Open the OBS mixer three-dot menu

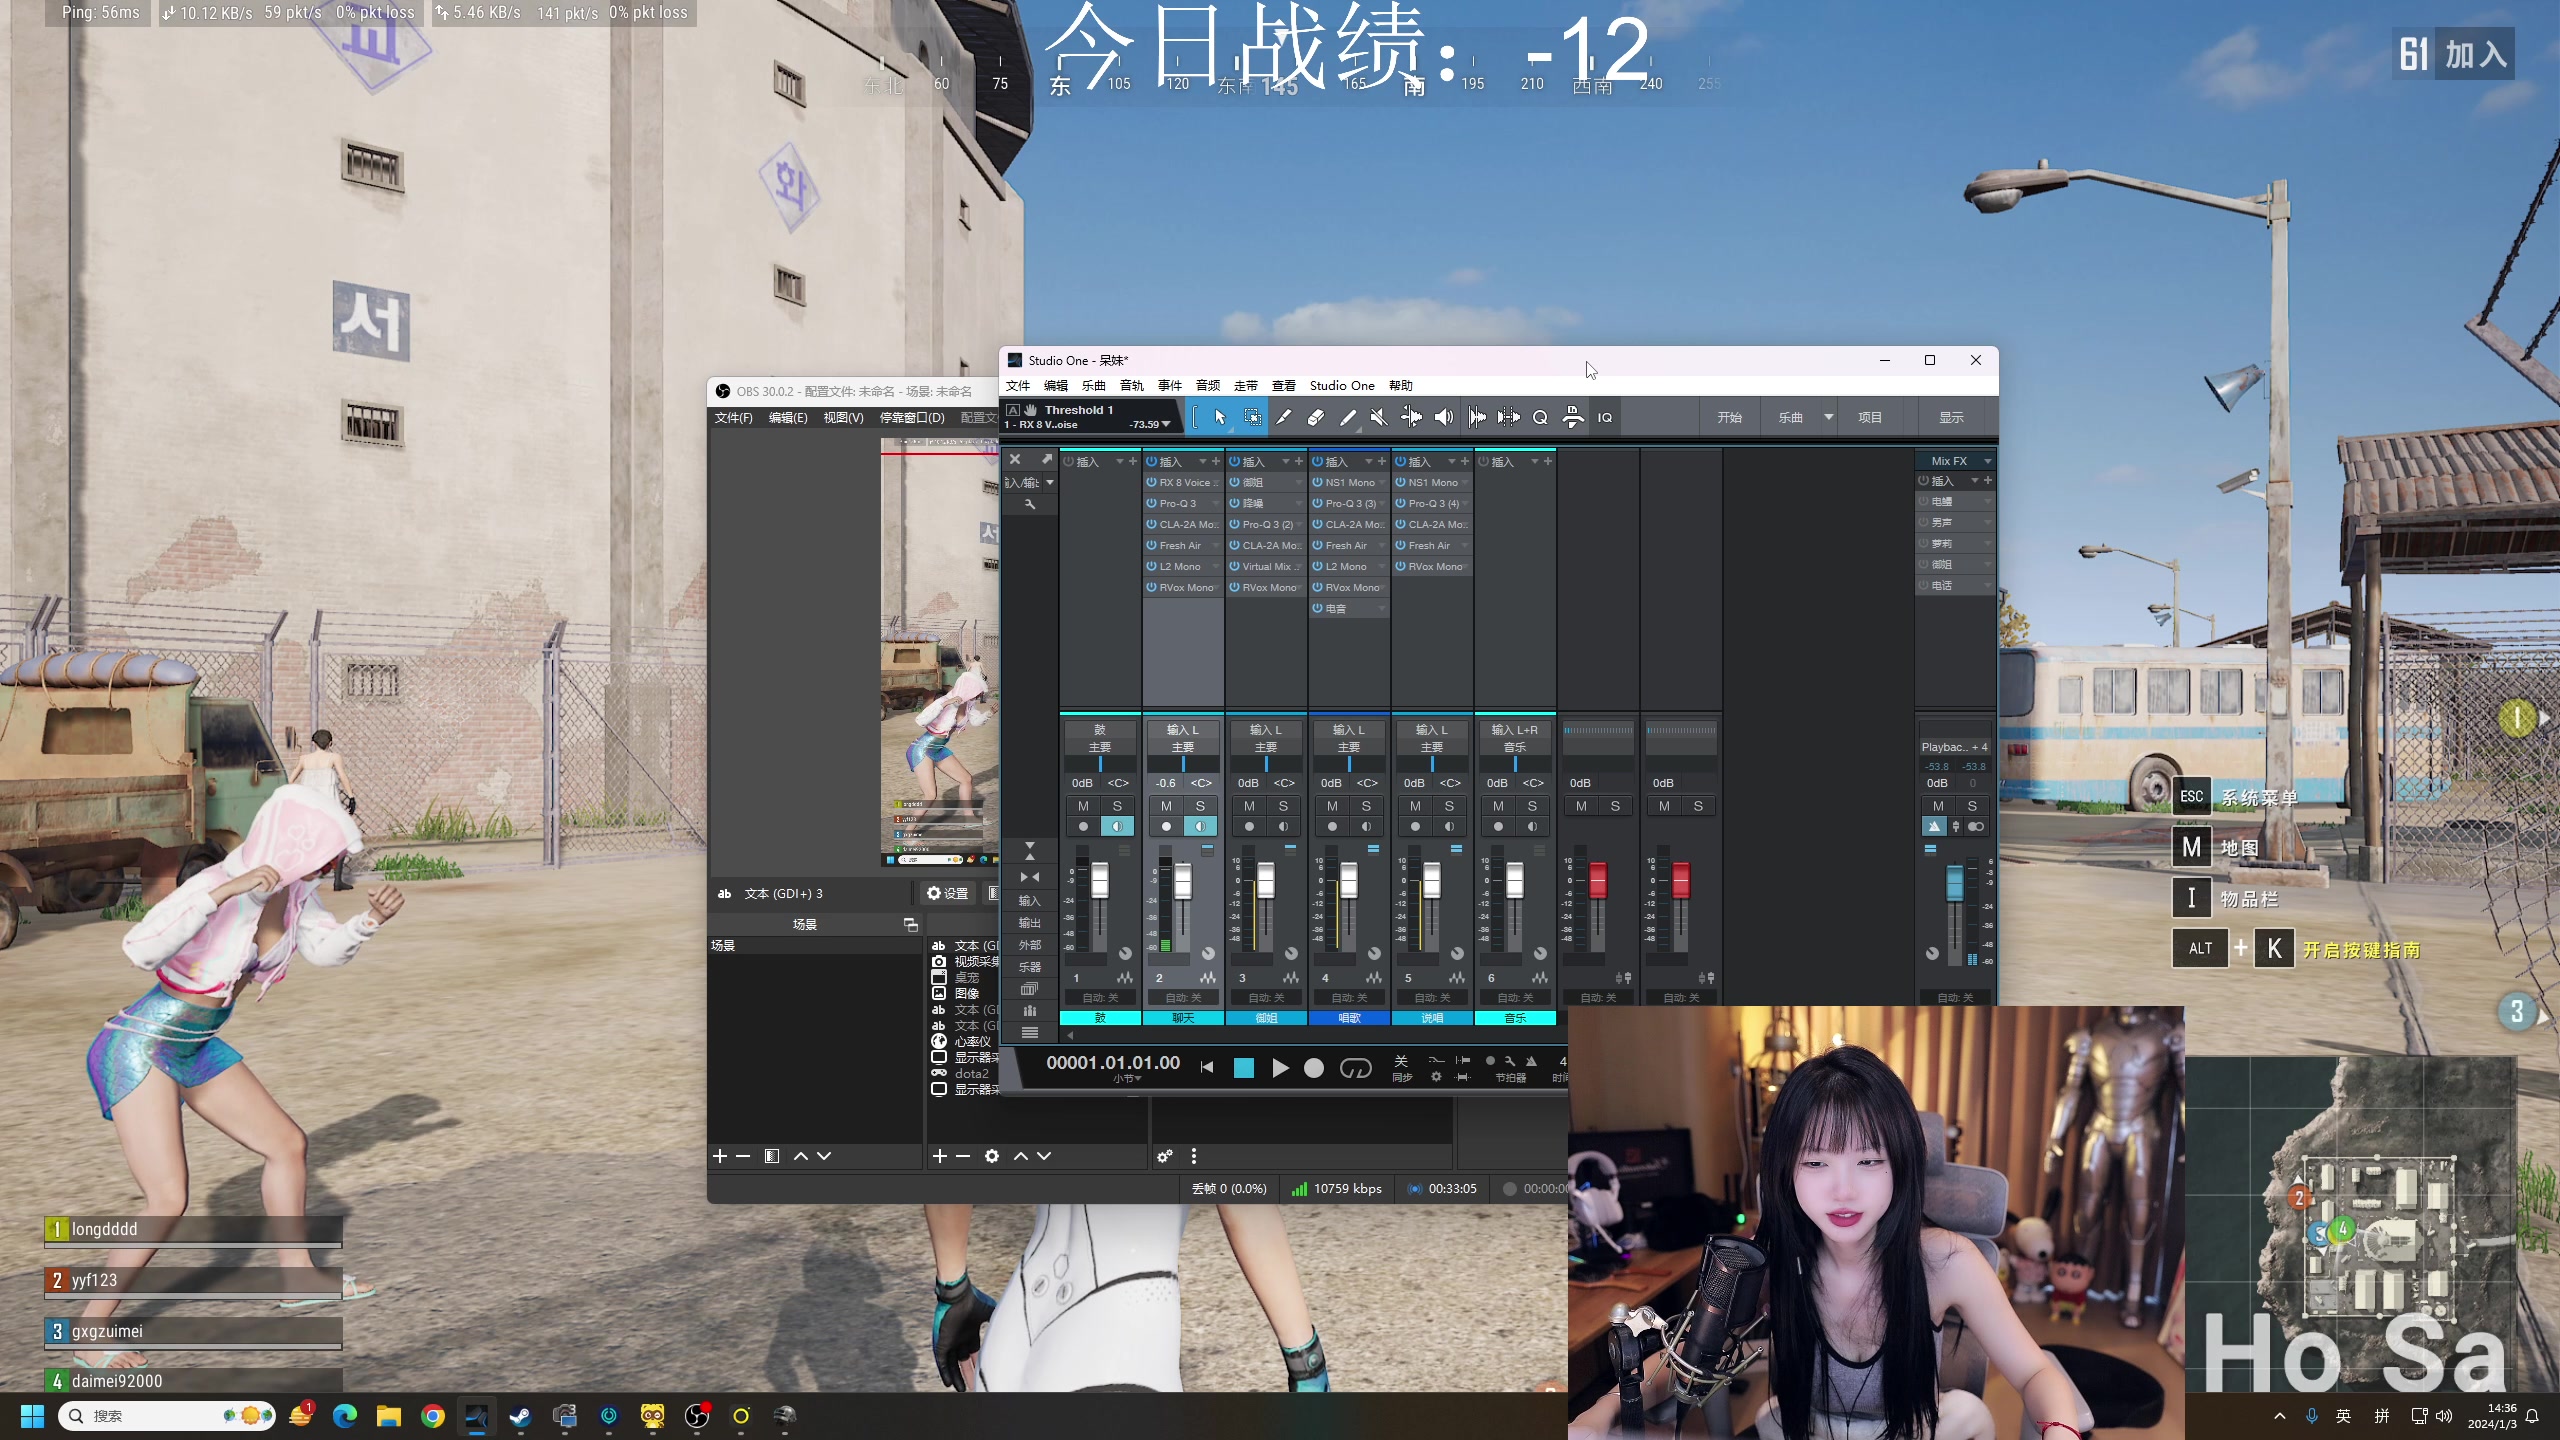coord(1193,1156)
